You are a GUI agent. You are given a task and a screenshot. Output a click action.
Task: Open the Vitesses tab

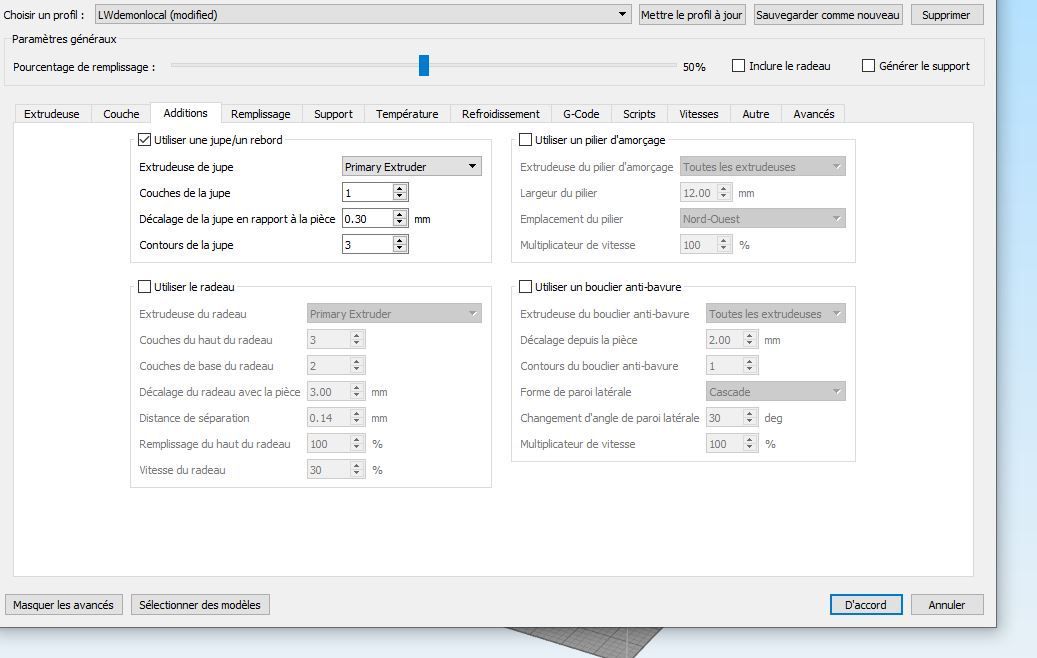click(698, 114)
